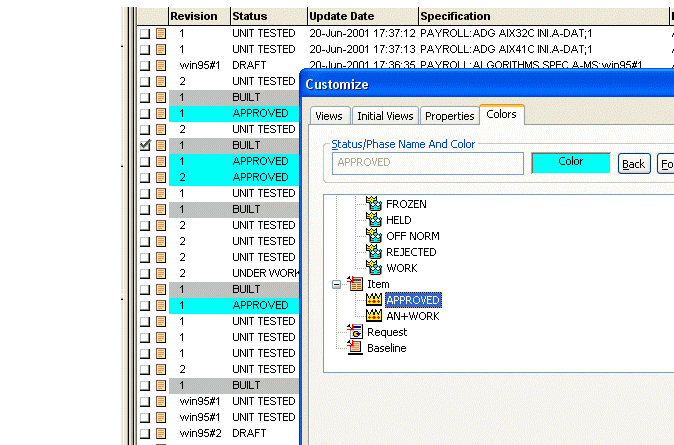Viewport: 674px width, 445px height.
Task: Go to the Properties tab
Action: click(x=449, y=116)
